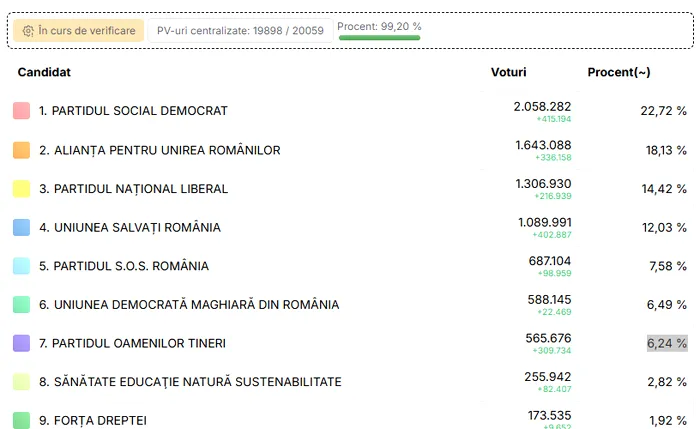
Task: Click the light cyan S.O.S. România swatch
Action: pyautogui.click(x=21, y=266)
